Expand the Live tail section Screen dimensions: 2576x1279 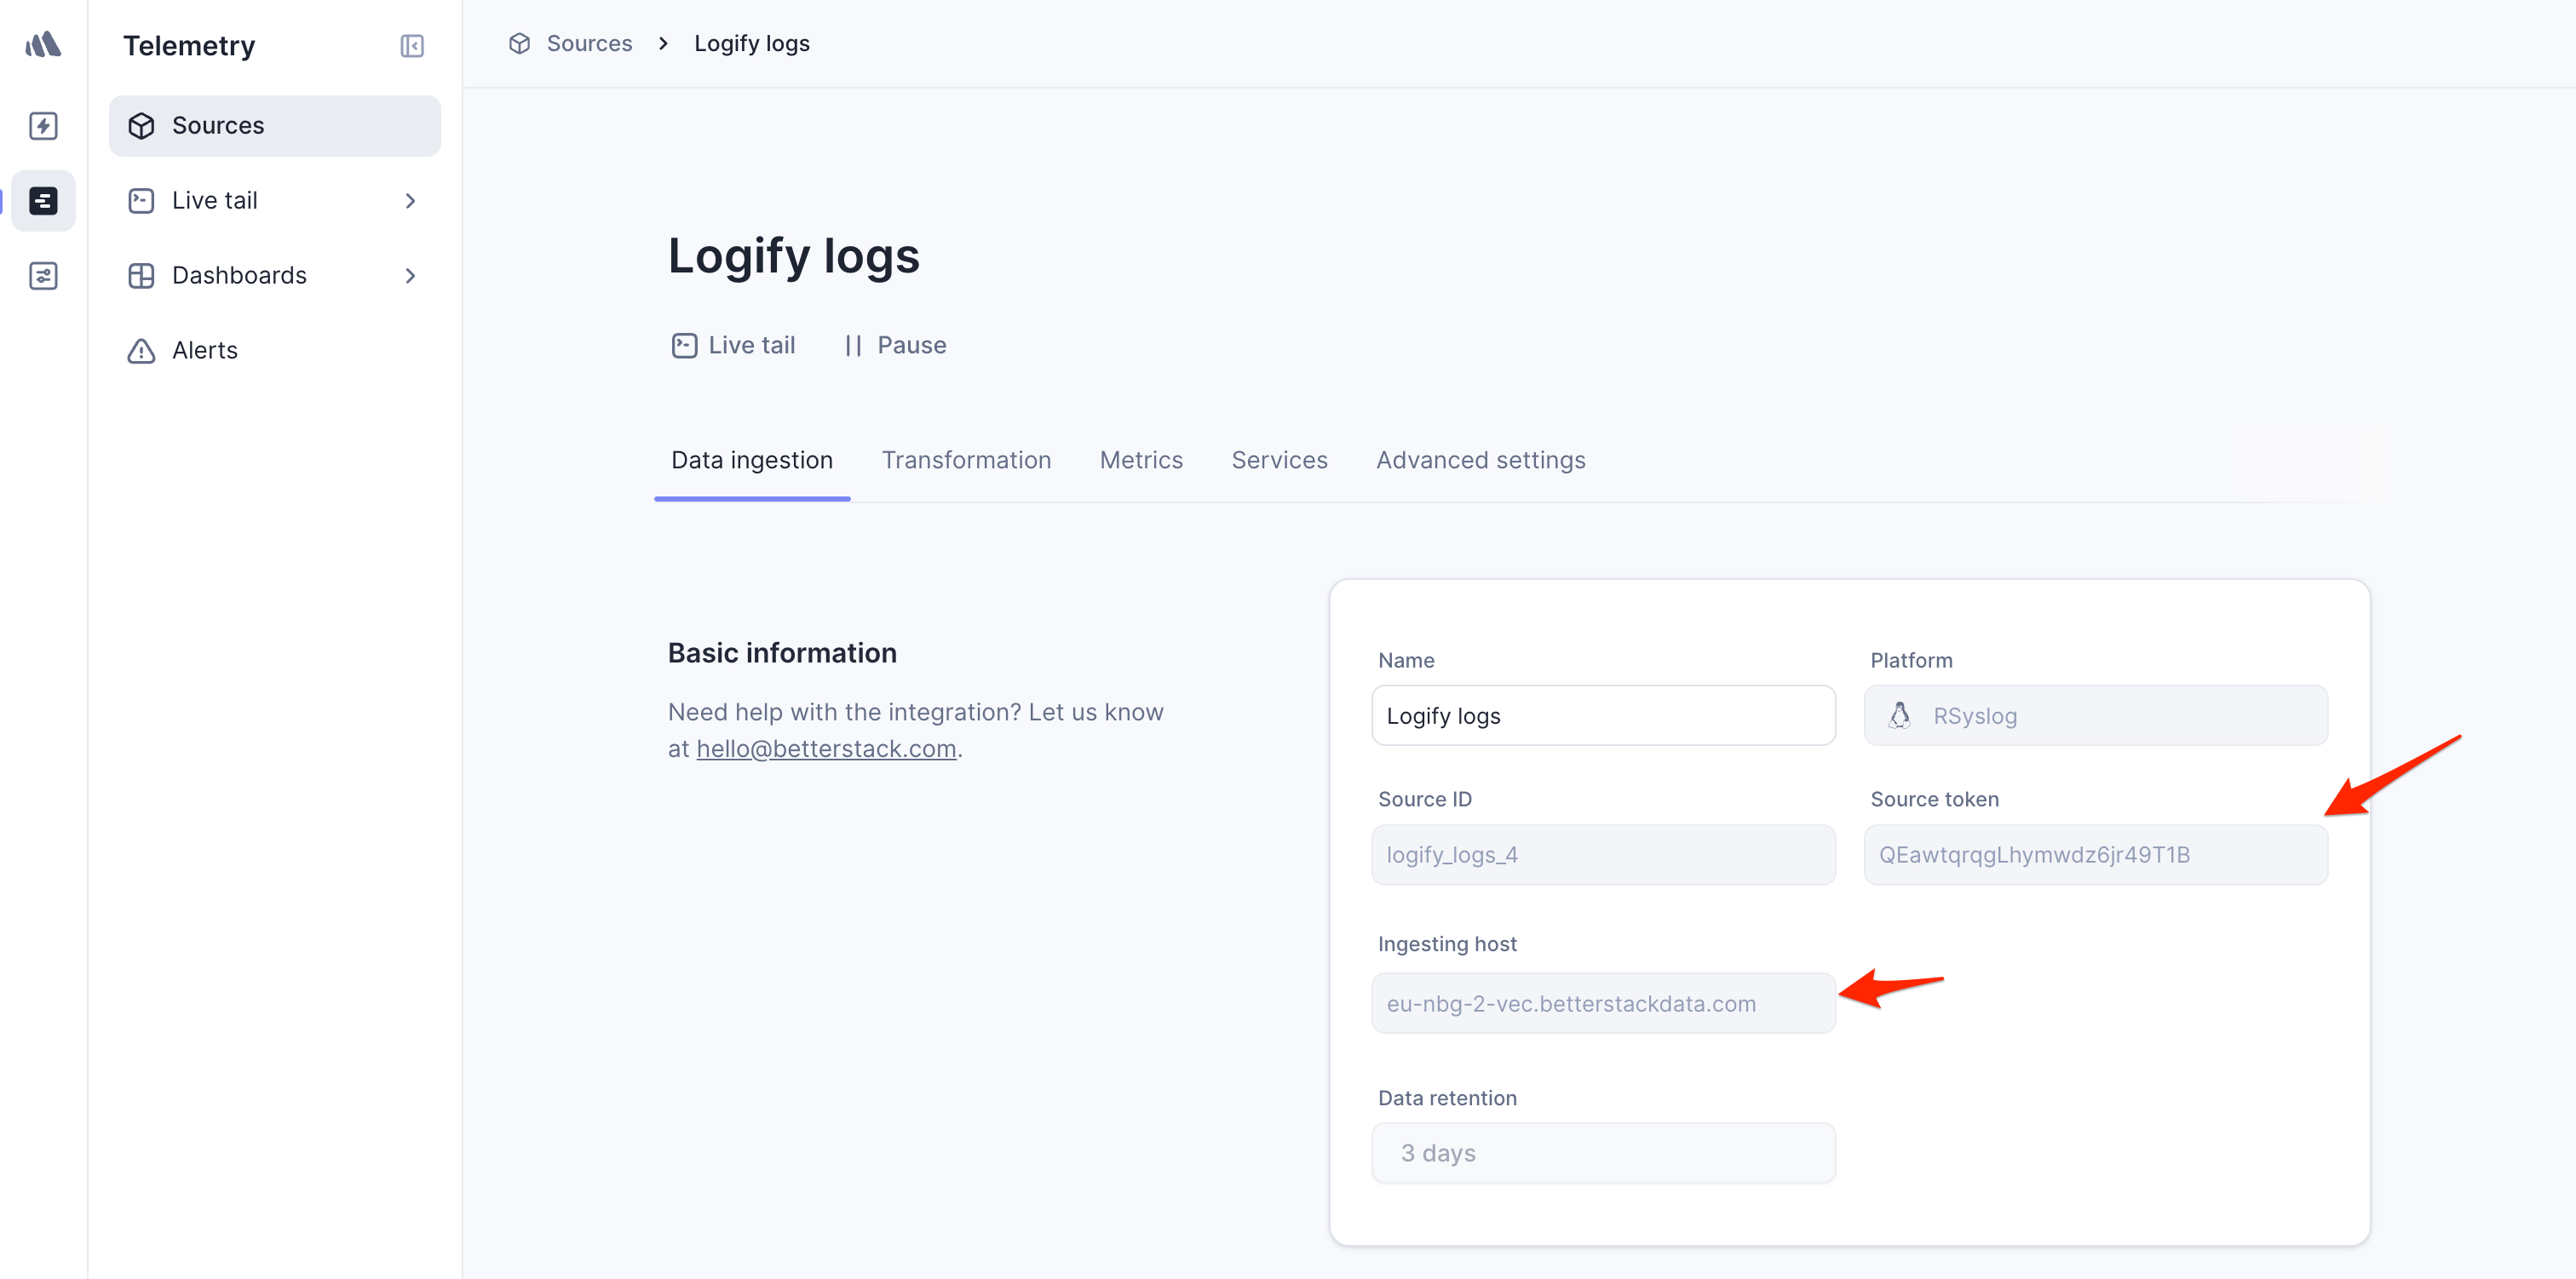coord(410,200)
